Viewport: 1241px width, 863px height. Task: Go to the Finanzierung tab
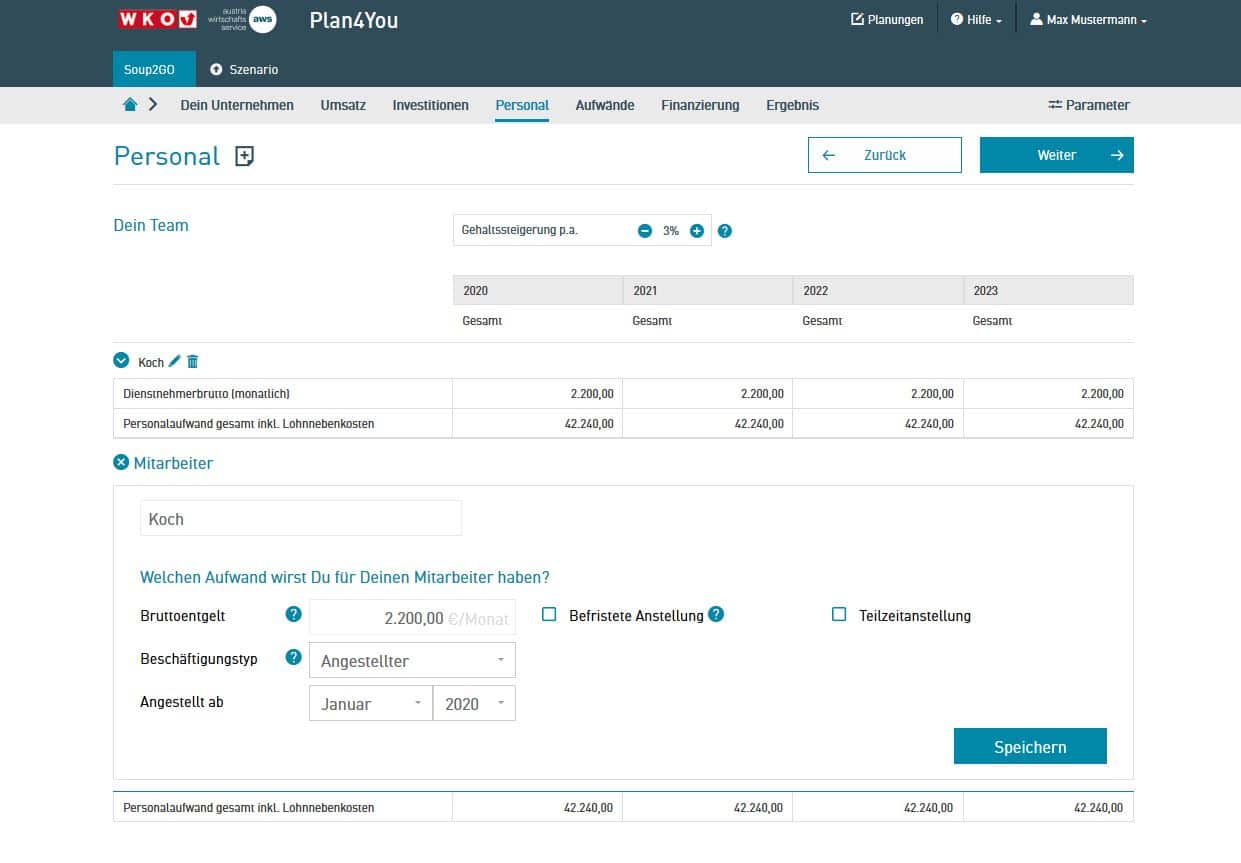(700, 105)
